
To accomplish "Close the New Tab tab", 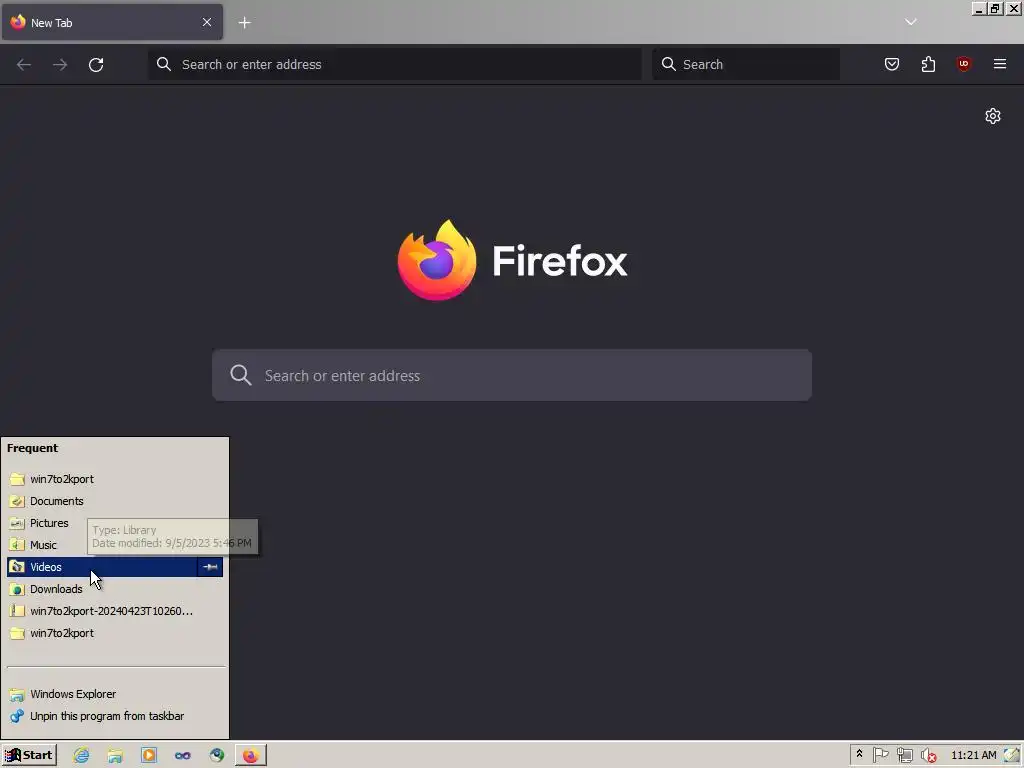I will (206, 22).
